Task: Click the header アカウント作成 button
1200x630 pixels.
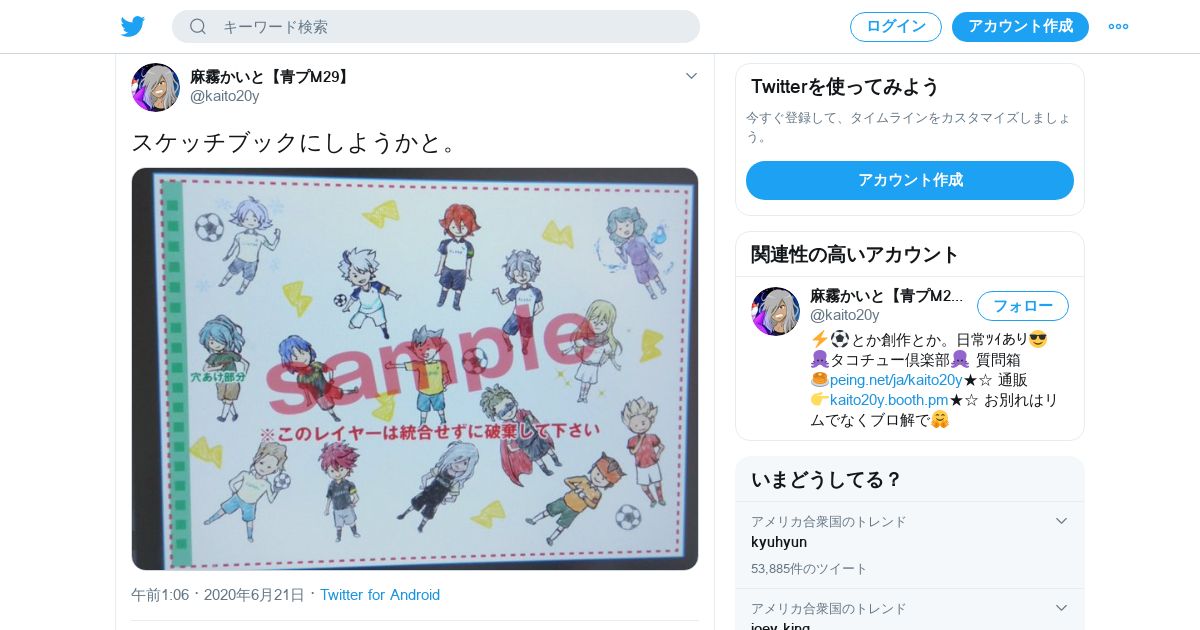Action: (x=1020, y=27)
